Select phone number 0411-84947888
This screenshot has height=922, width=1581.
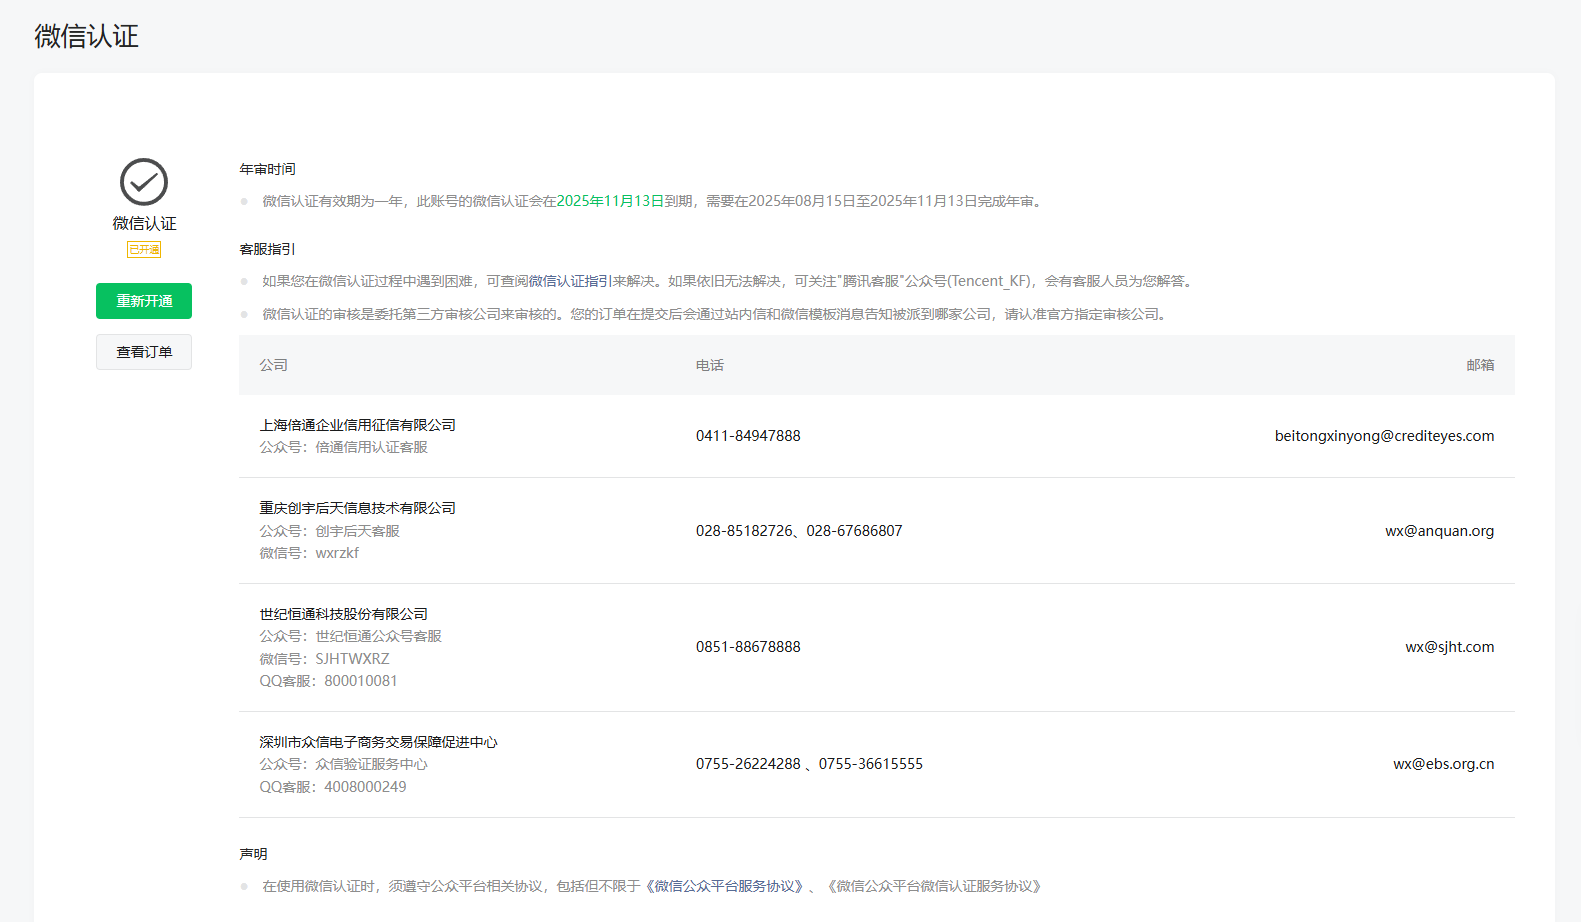748,436
